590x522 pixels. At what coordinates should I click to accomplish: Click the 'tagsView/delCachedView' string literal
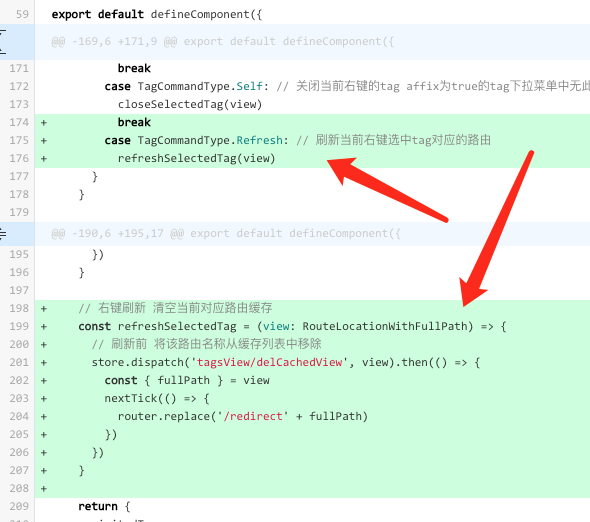pos(269,362)
